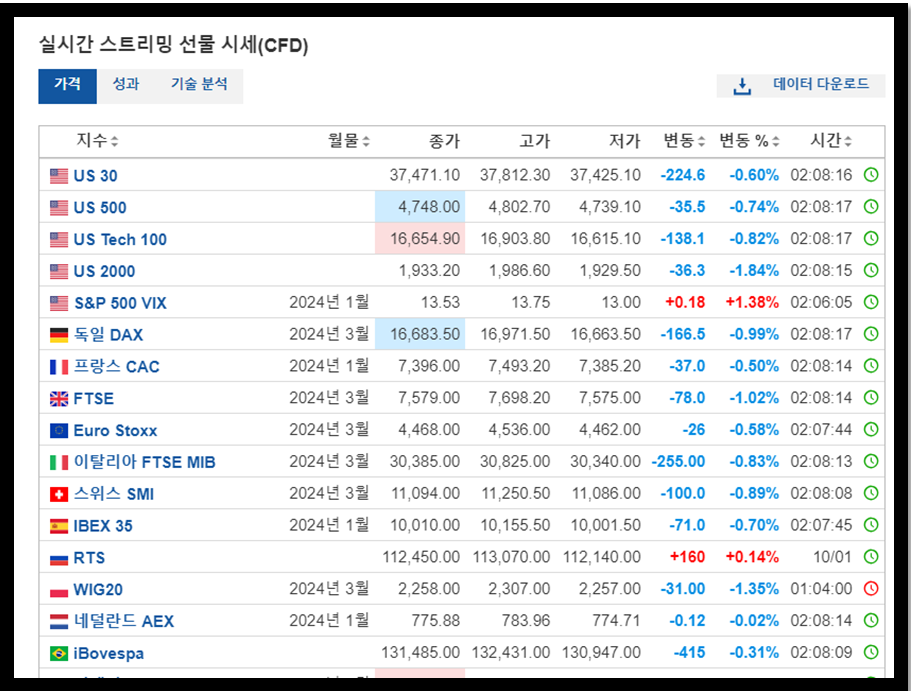Click the 저가 column header
Viewport: 911px width, 691px height.
click(x=625, y=140)
